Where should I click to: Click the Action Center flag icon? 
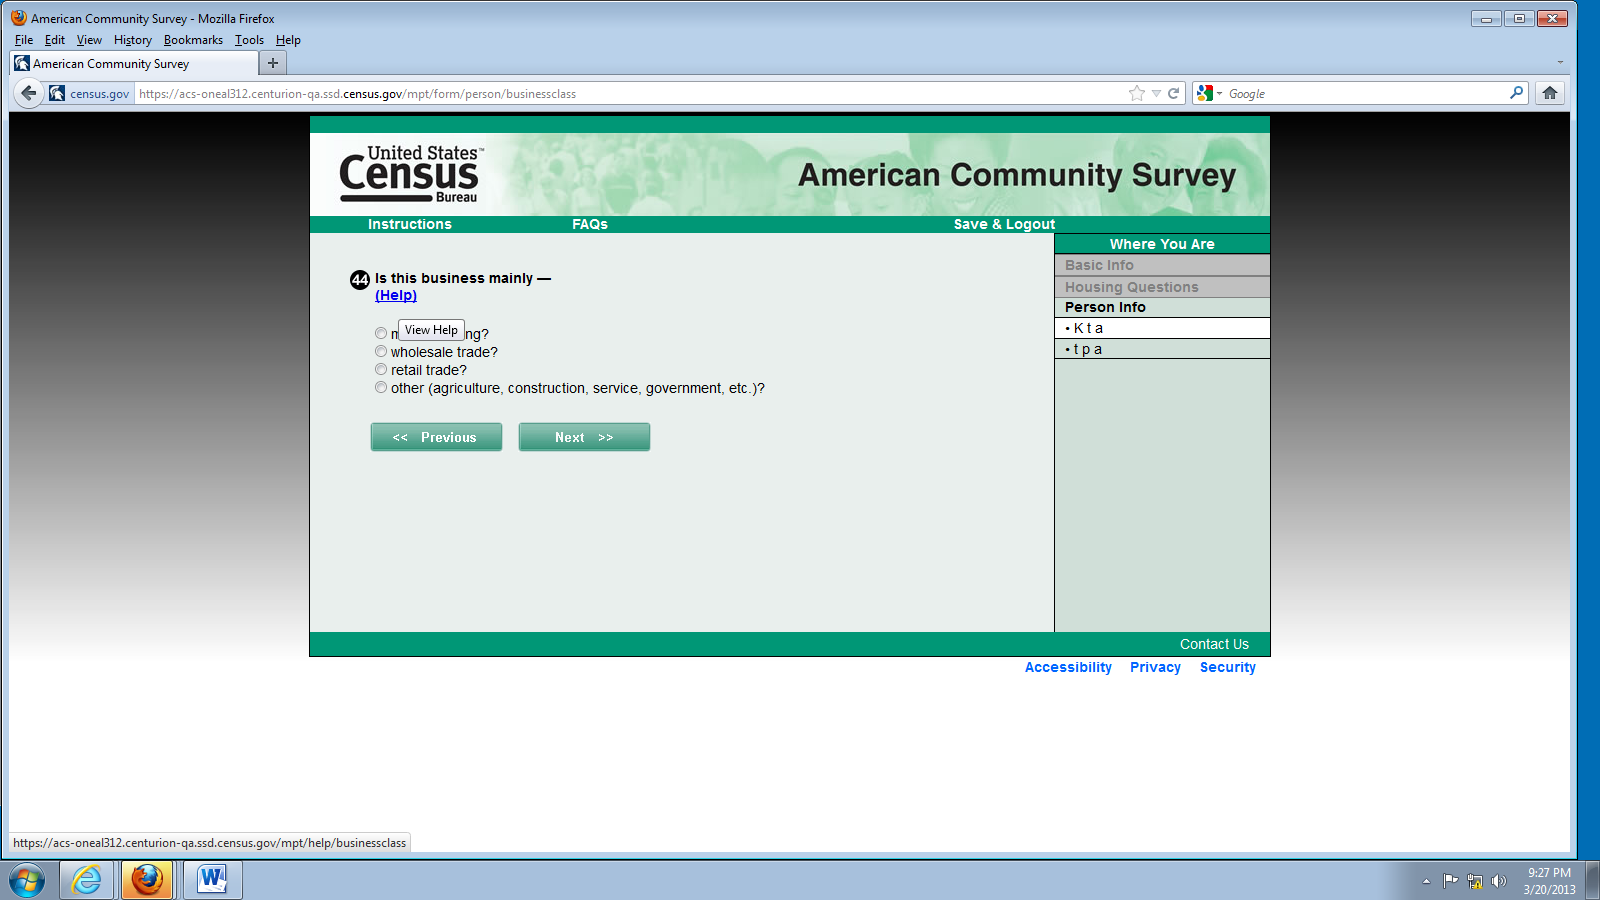(1450, 881)
